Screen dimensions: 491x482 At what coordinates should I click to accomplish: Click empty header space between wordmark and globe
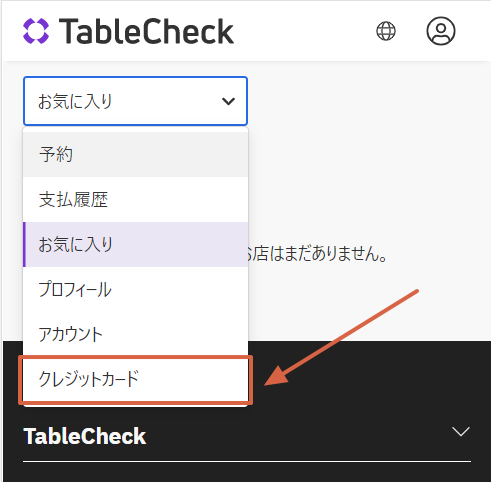click(x=305, y=31)
